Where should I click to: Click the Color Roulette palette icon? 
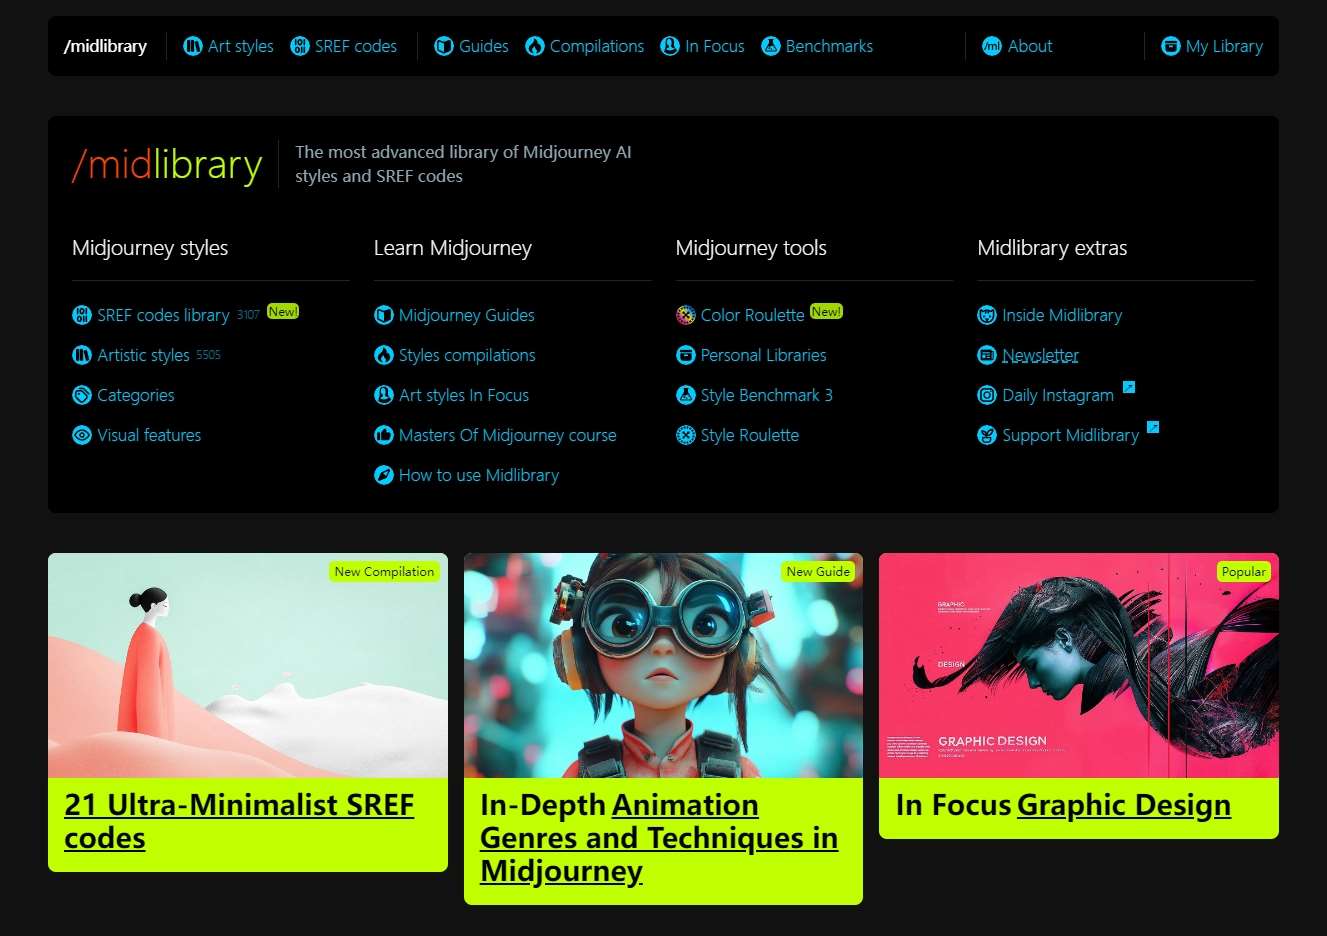click(685, 315)
